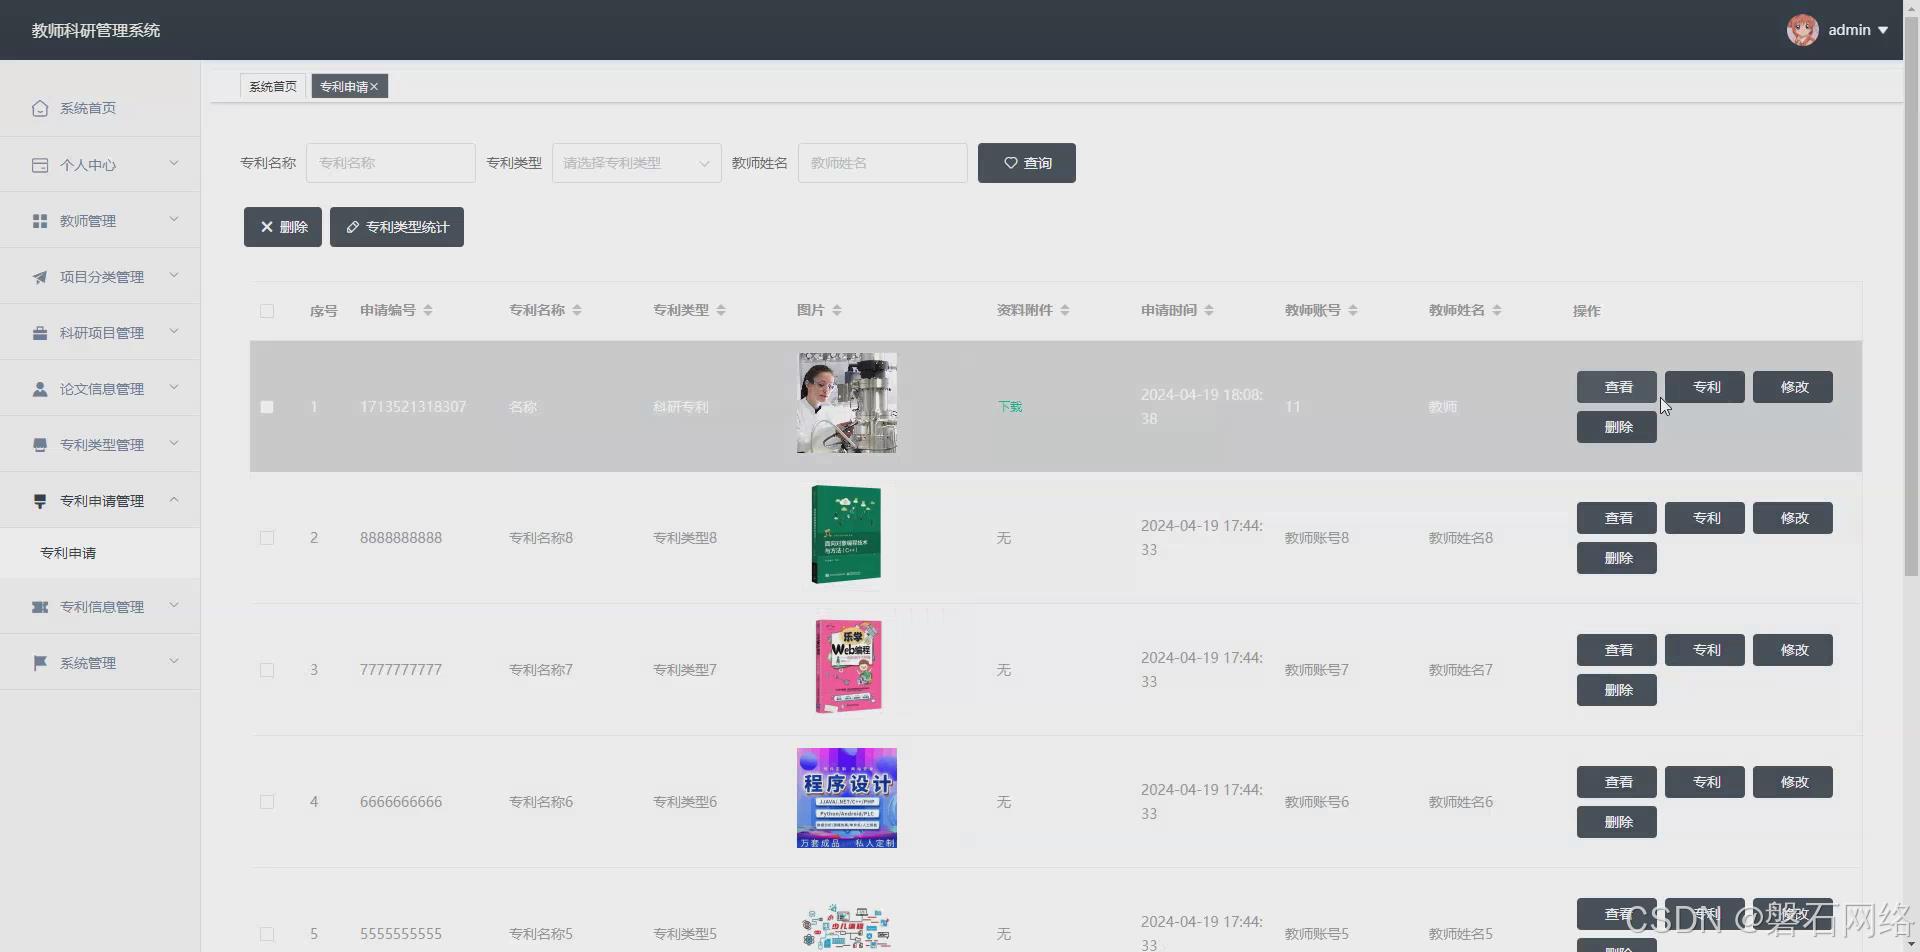Click 删除 for row 6666666666
The width and height of the screenshot is (1920, 952).
point(1617,822)
